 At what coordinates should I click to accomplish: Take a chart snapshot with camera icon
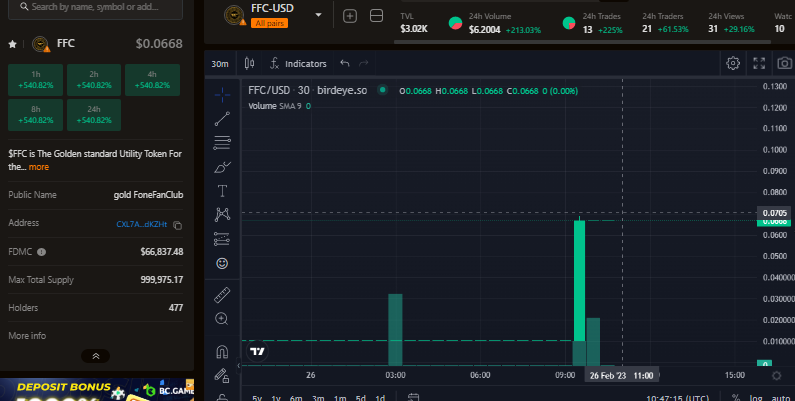(x=784, y=63)
